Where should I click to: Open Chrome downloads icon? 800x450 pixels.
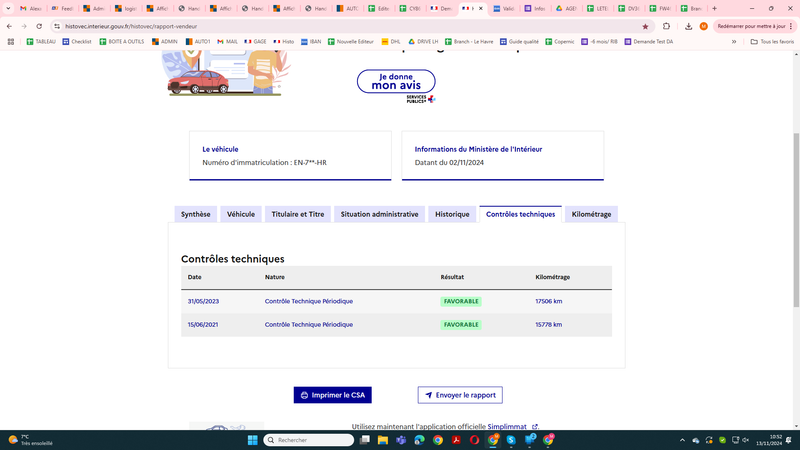pos(688,26)
